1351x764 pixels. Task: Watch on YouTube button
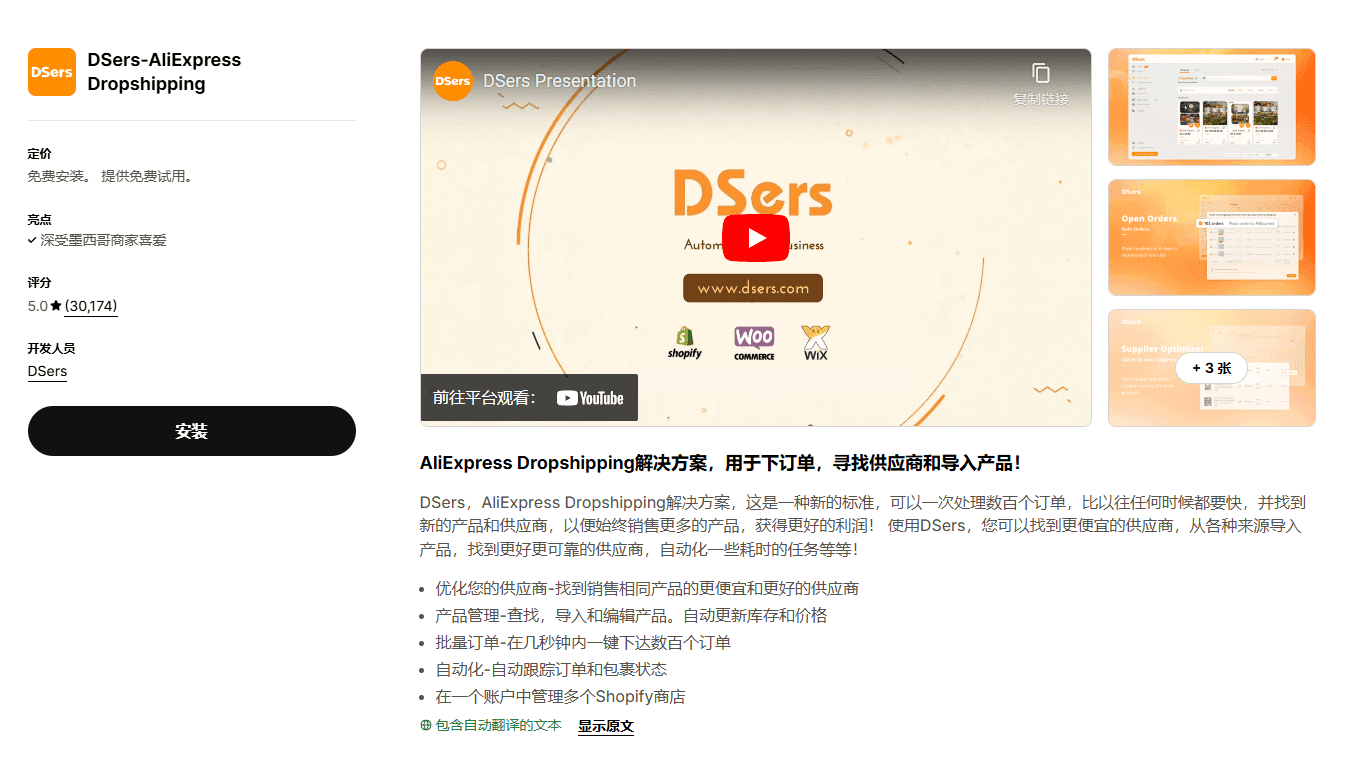click(529, 398)
